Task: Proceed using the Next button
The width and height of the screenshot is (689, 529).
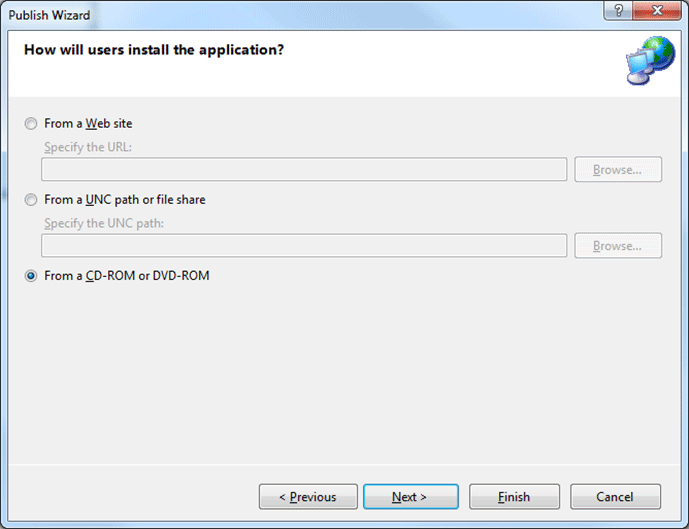Action: 410,497
